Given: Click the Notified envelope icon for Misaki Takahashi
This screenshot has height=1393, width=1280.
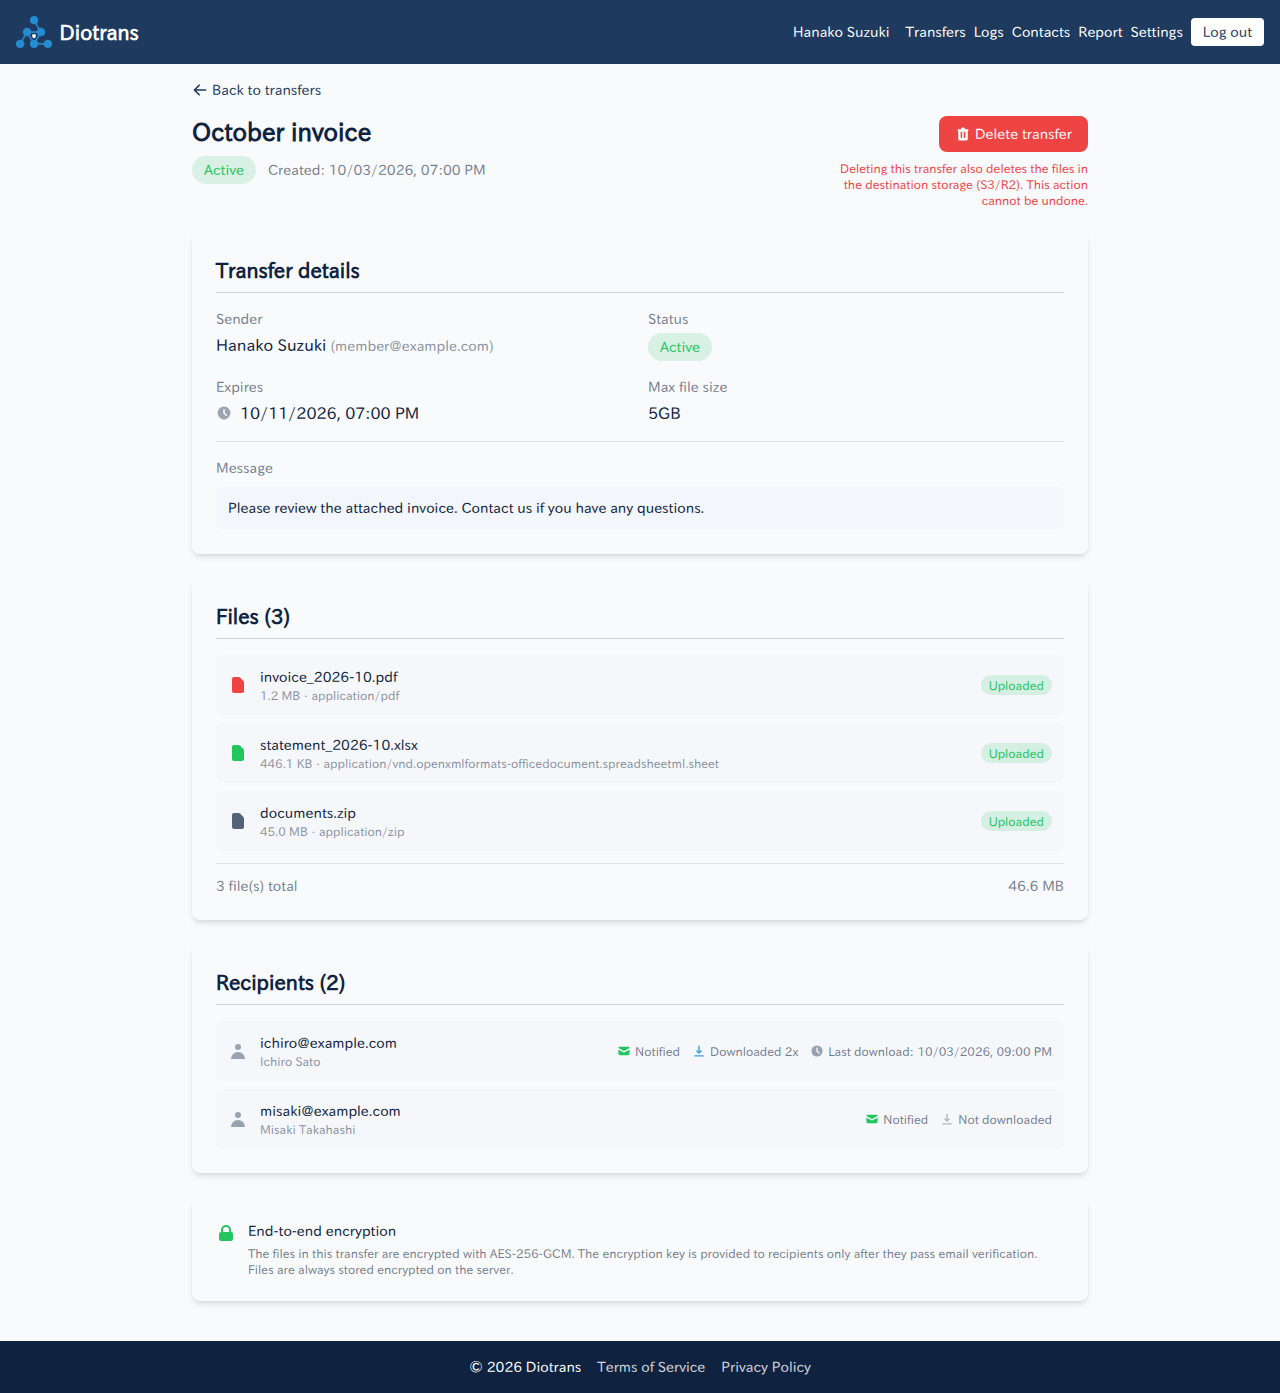Looking at the screenshot, I should click(872, 1119).
